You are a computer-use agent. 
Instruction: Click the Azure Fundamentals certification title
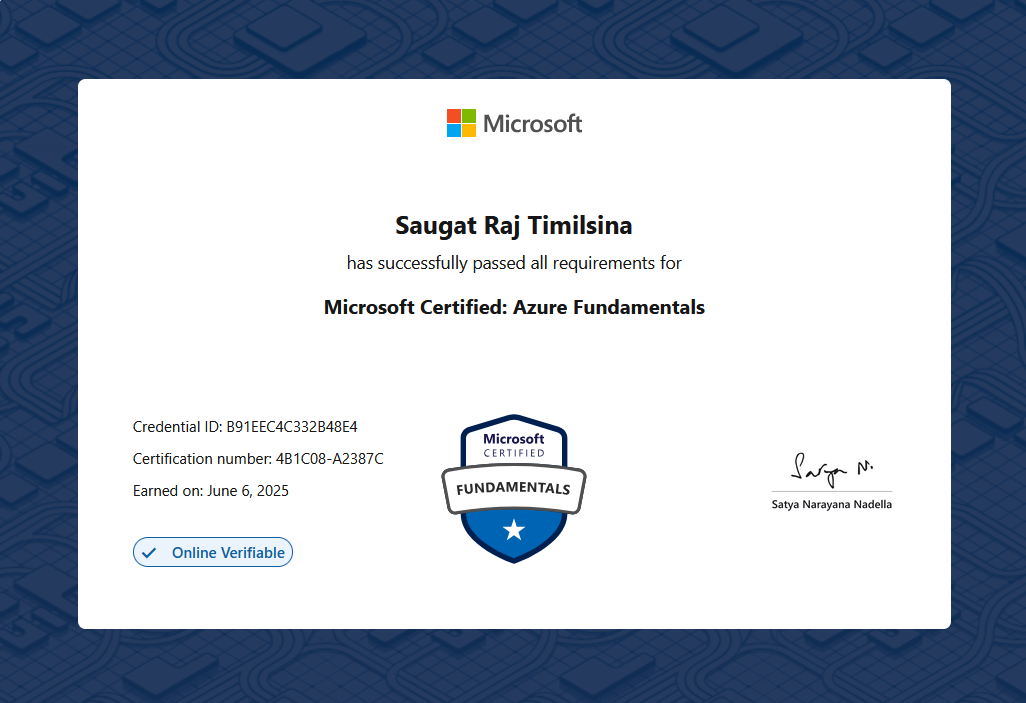513,307
